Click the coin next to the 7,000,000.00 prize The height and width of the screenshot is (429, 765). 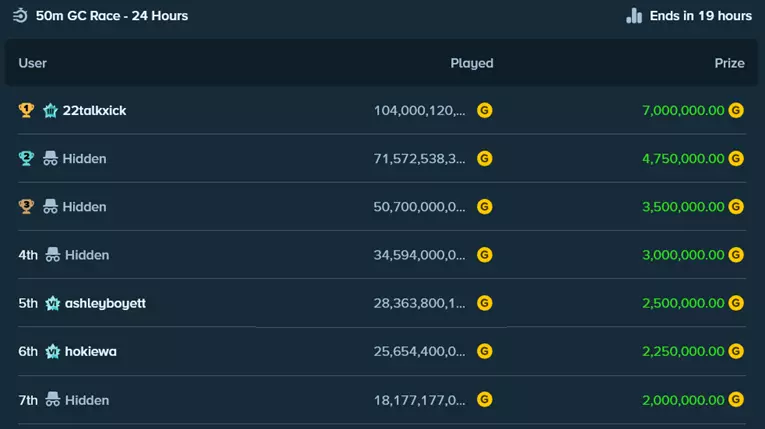[x=736, y=110]
